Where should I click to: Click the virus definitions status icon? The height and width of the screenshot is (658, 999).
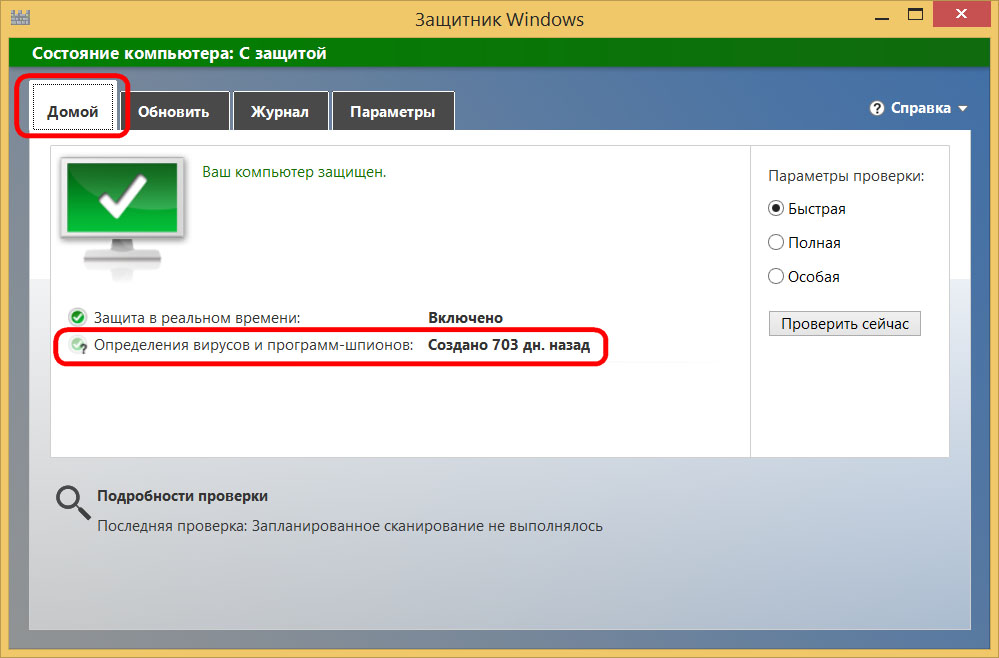pyautogui.click(x=78, y=345)
